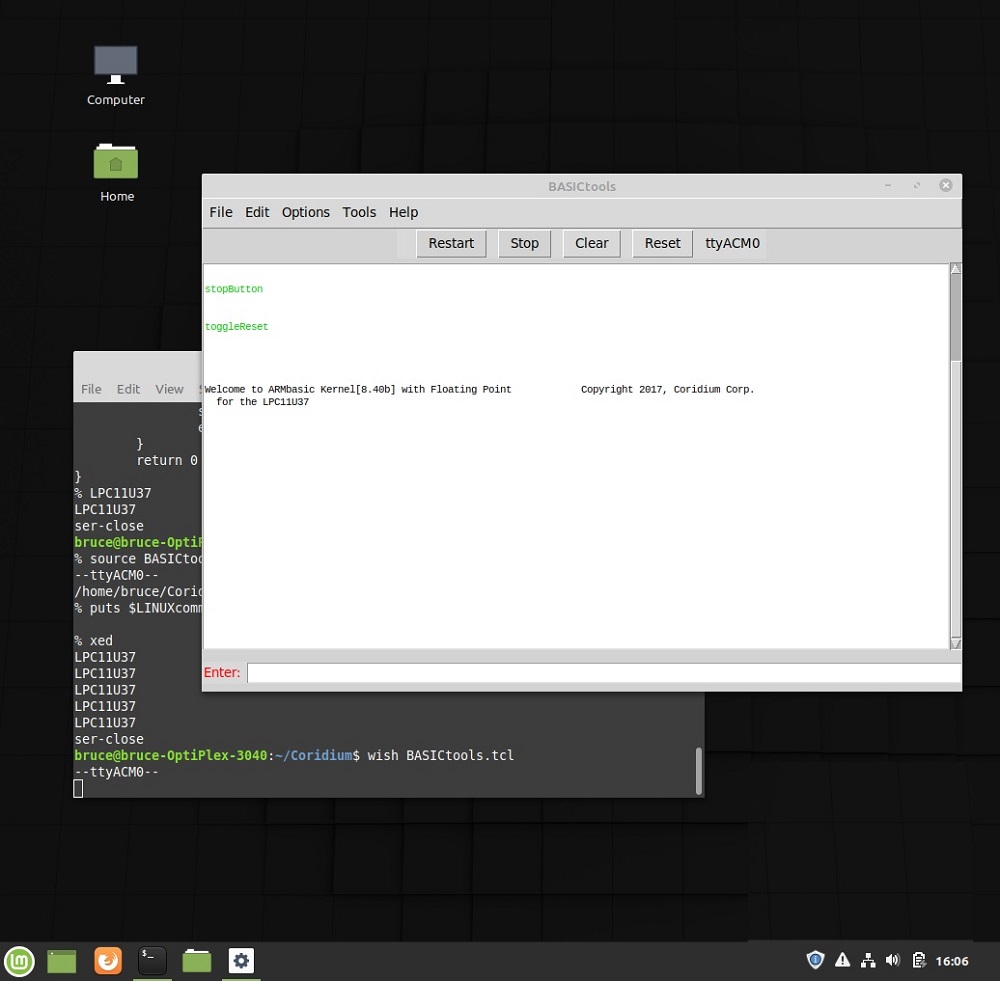Click the settings gear taskbar icon
Image resolution: width=1000 pixels, height=981 pixels.
pyautogui.click(x=241, y=961)
